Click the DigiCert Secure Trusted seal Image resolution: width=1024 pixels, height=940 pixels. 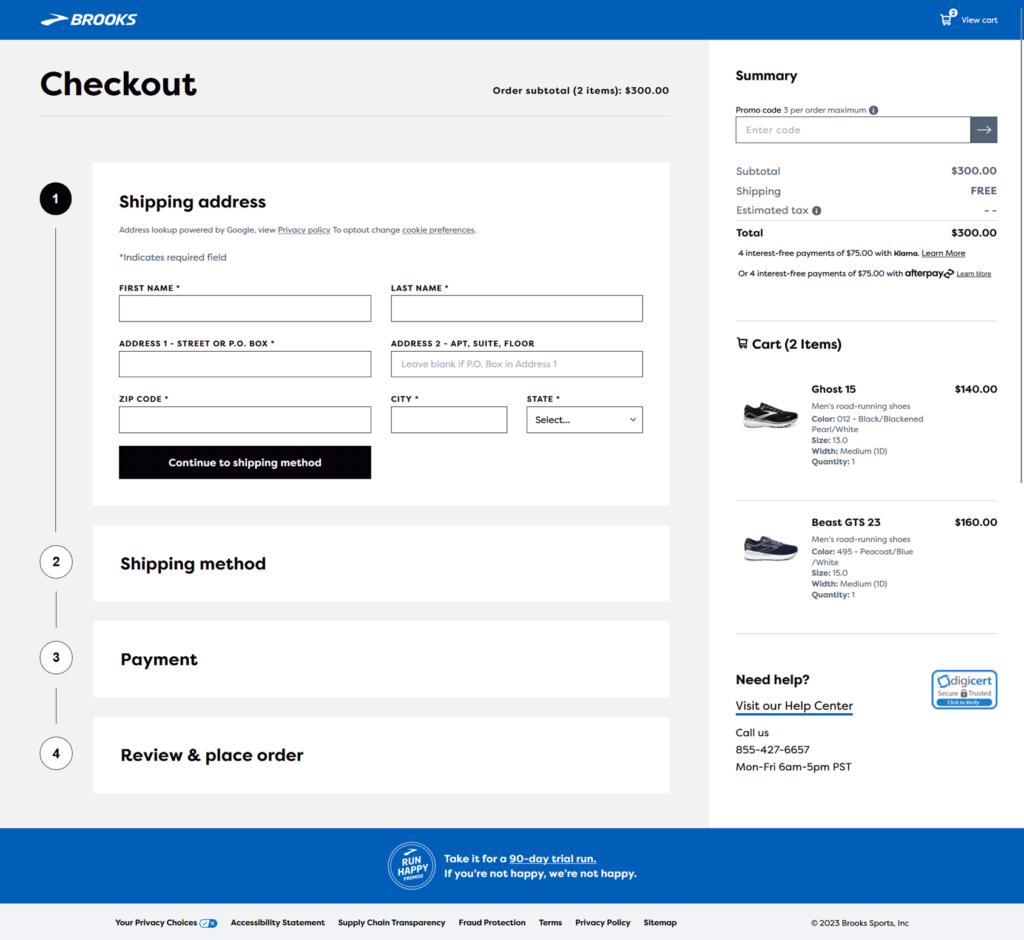(963, 689)
